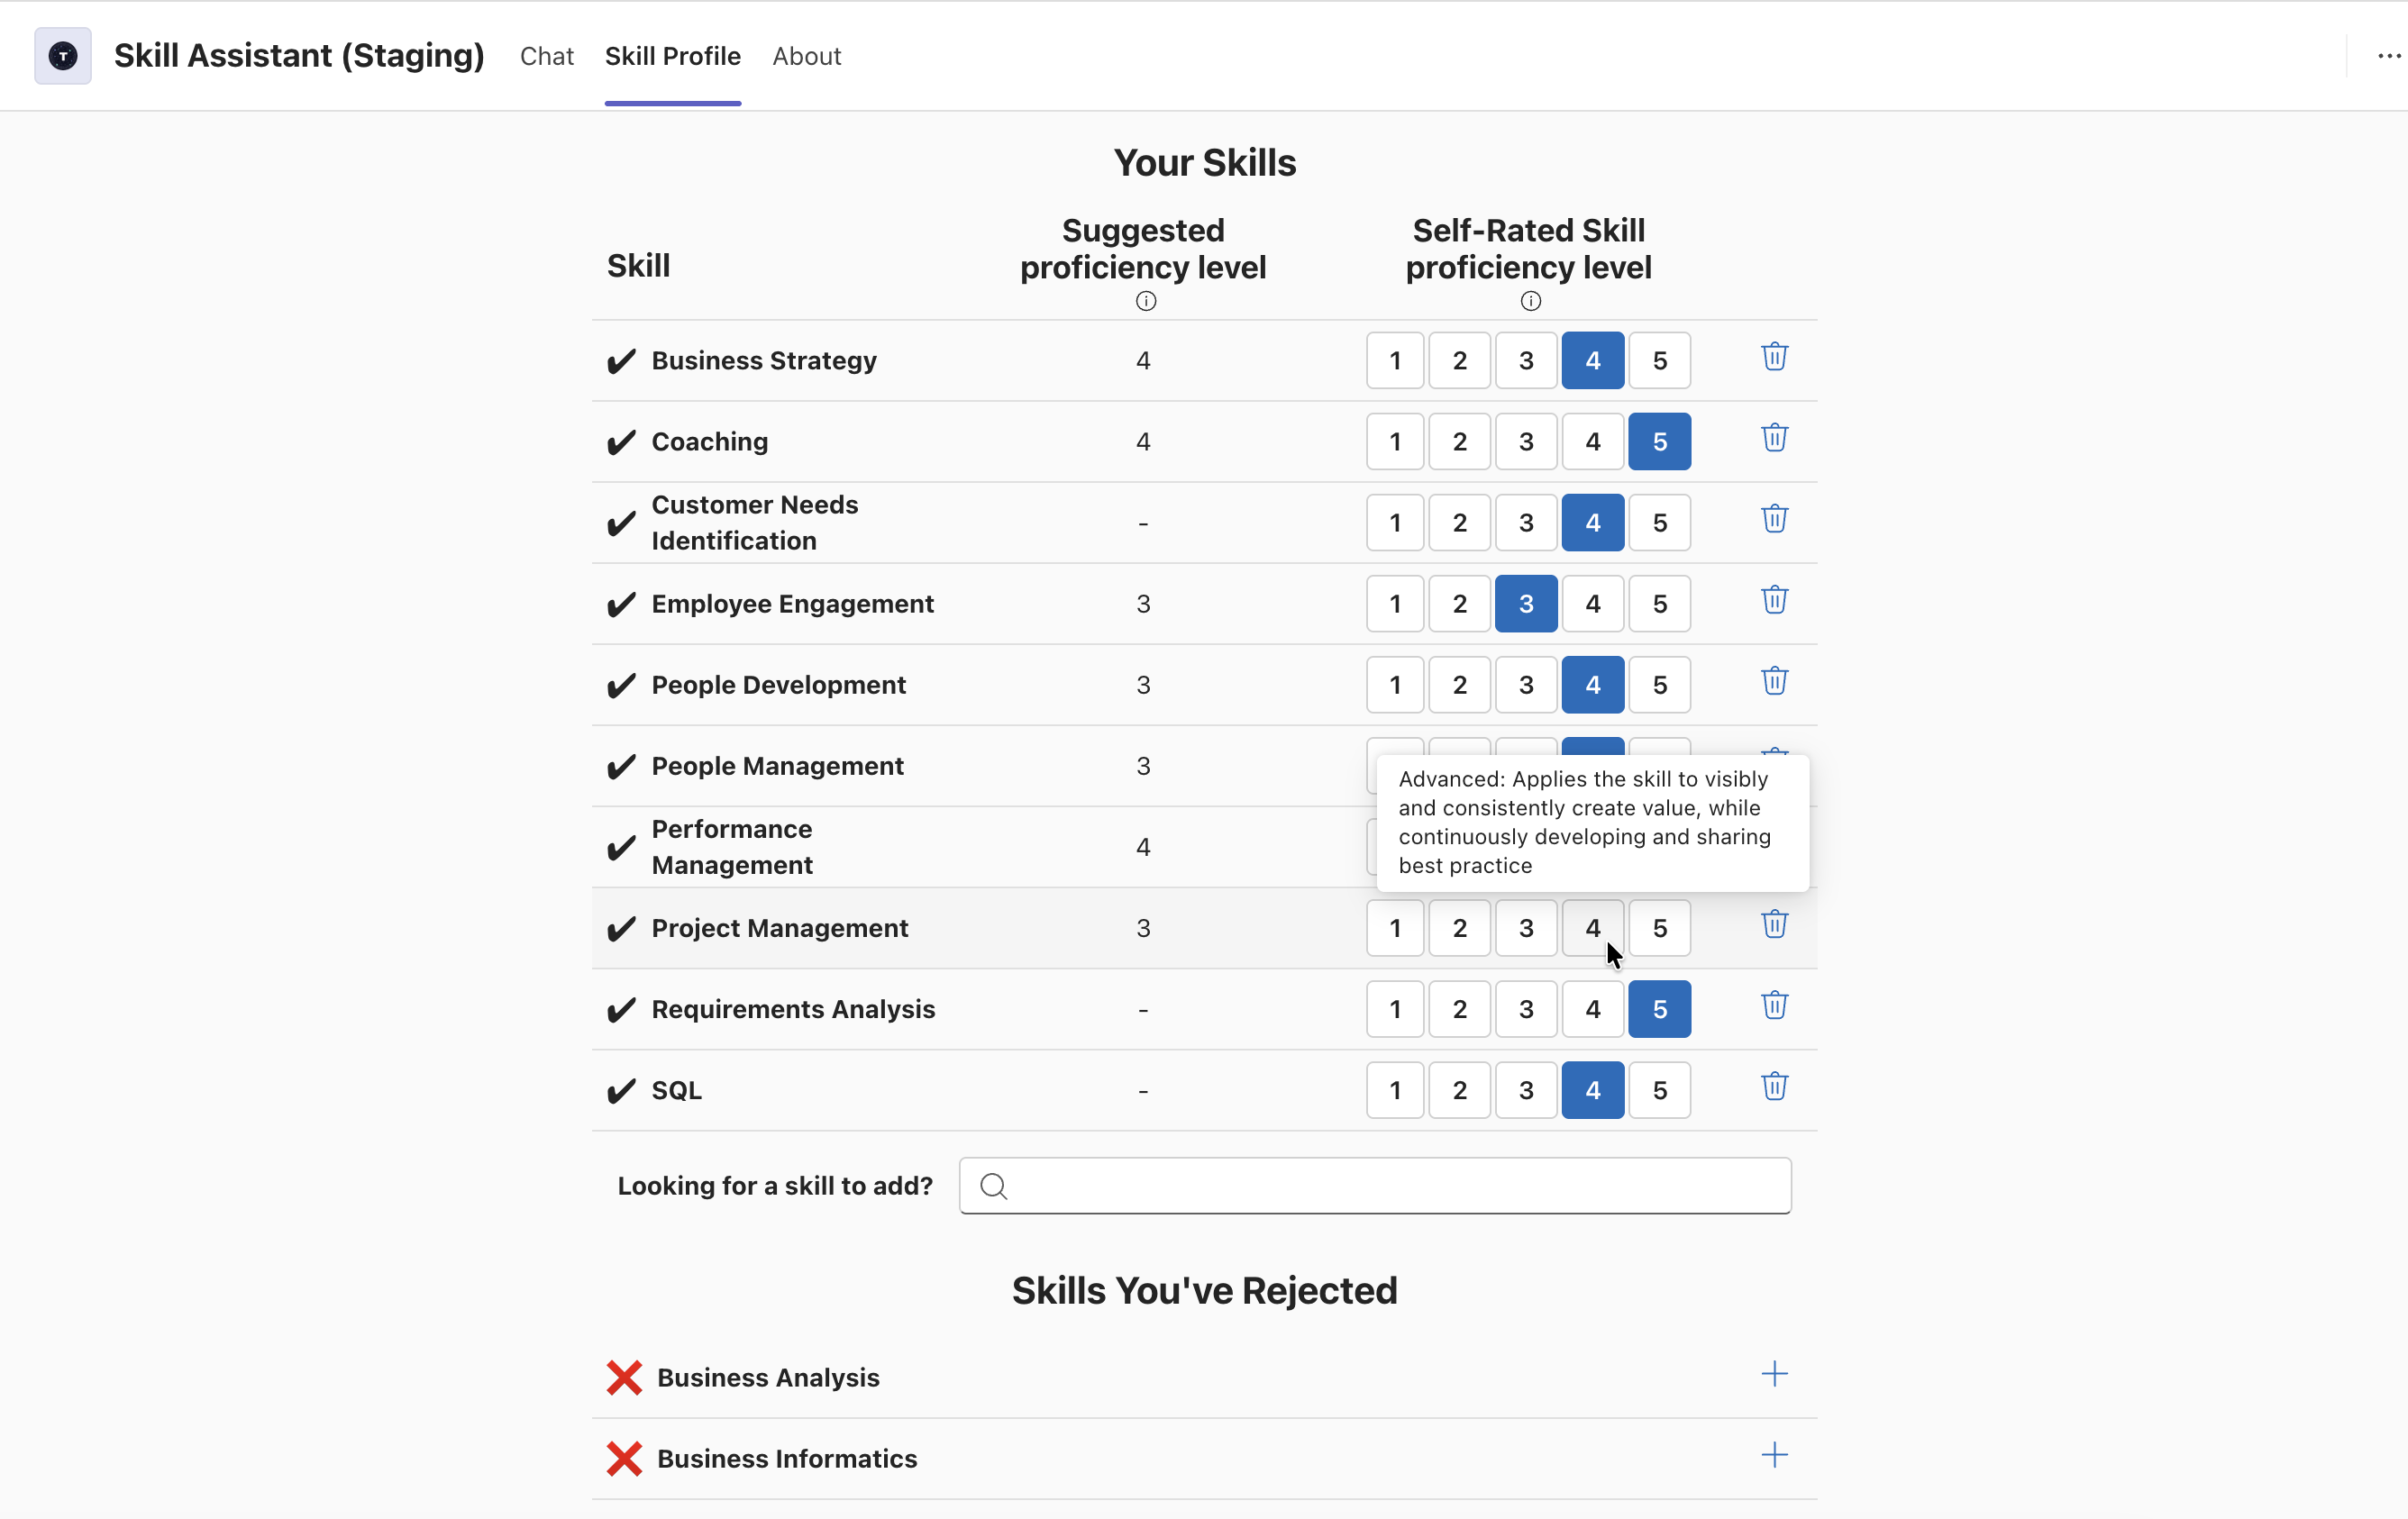
Task: Click the info icon under Self-Rated Skill heading
Action: point(1528,300)
